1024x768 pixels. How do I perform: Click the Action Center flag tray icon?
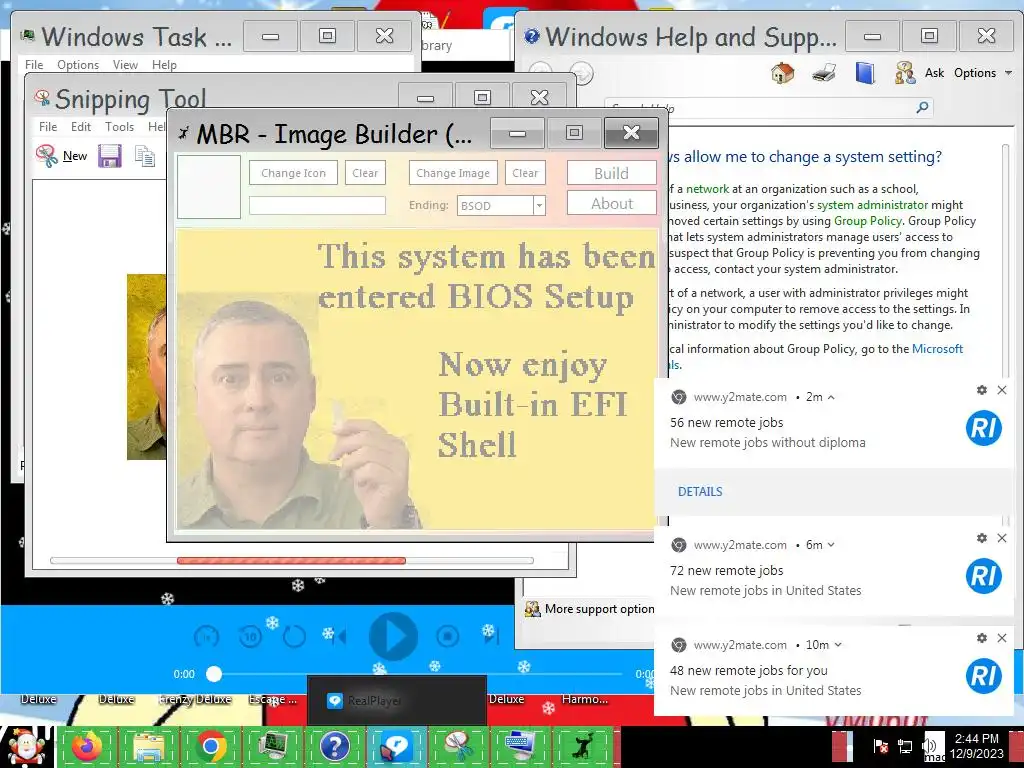[880, 746]
